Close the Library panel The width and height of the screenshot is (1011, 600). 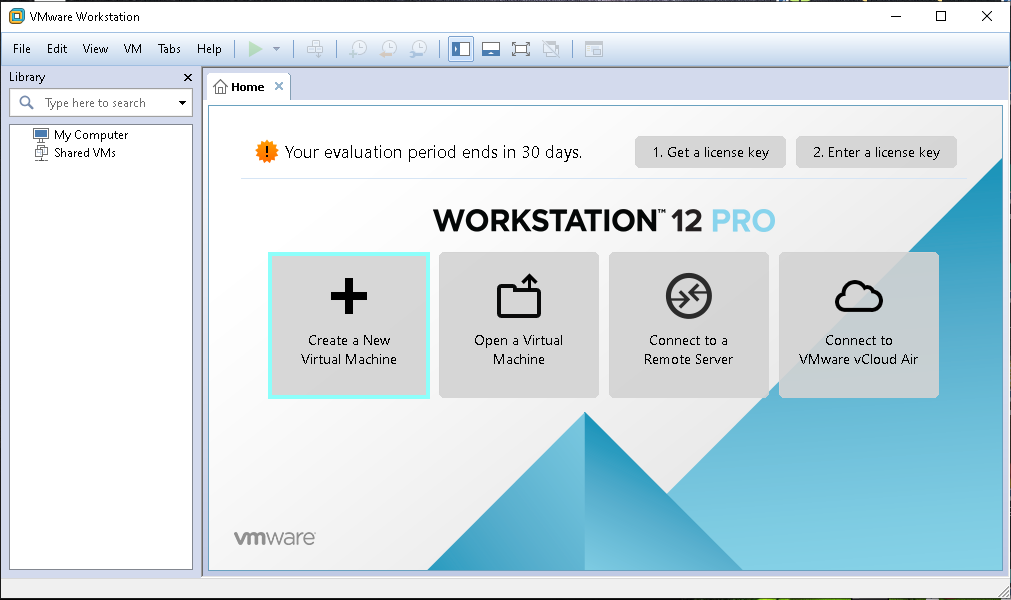click(x=188, y=77)
